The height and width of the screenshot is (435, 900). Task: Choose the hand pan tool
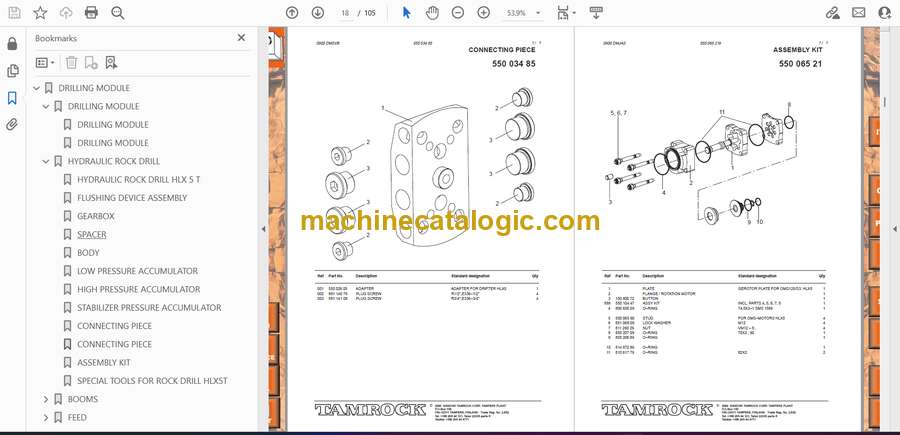[x=432, y=13]
